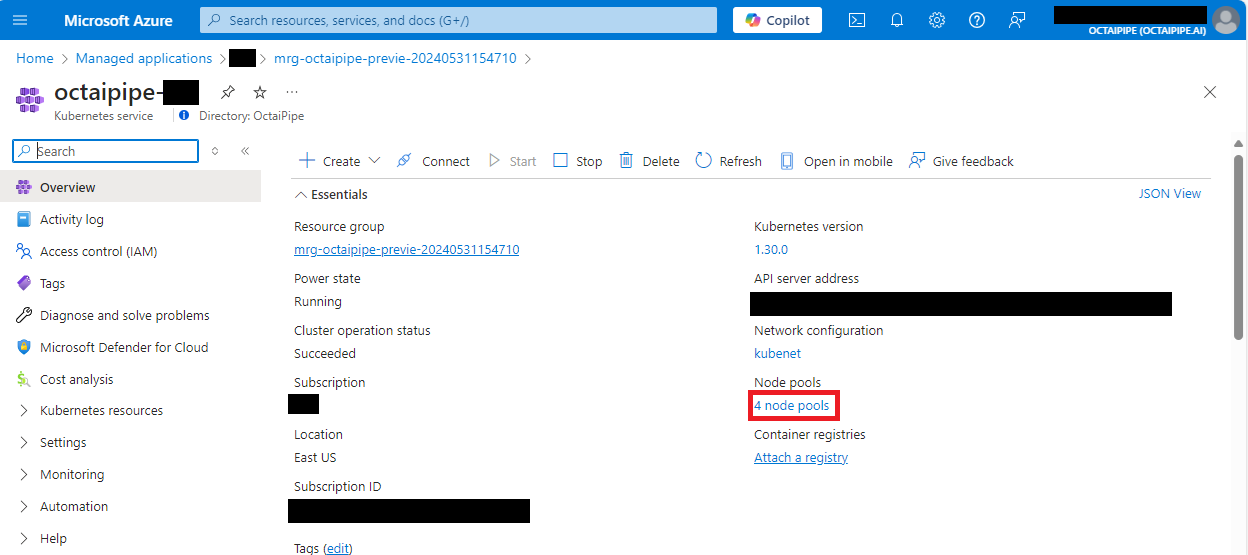1248x555 pixels.
Task: Open mrg-octaipipe-previe breadcrumb link
Action: [395, 58]
